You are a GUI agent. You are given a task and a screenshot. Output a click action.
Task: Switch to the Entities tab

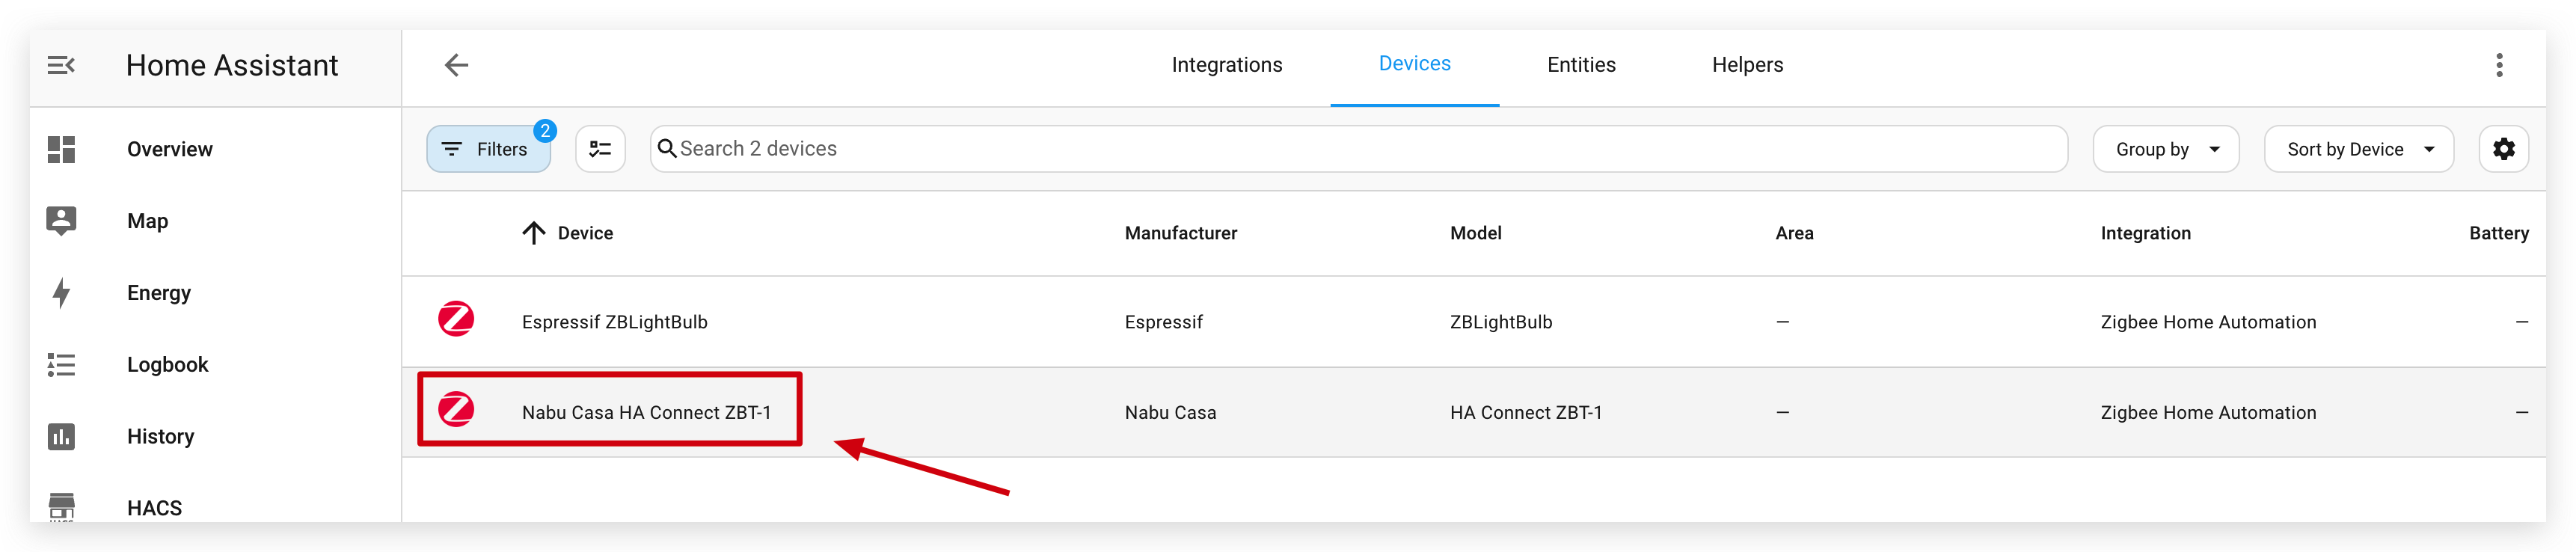pos(1581,66)
